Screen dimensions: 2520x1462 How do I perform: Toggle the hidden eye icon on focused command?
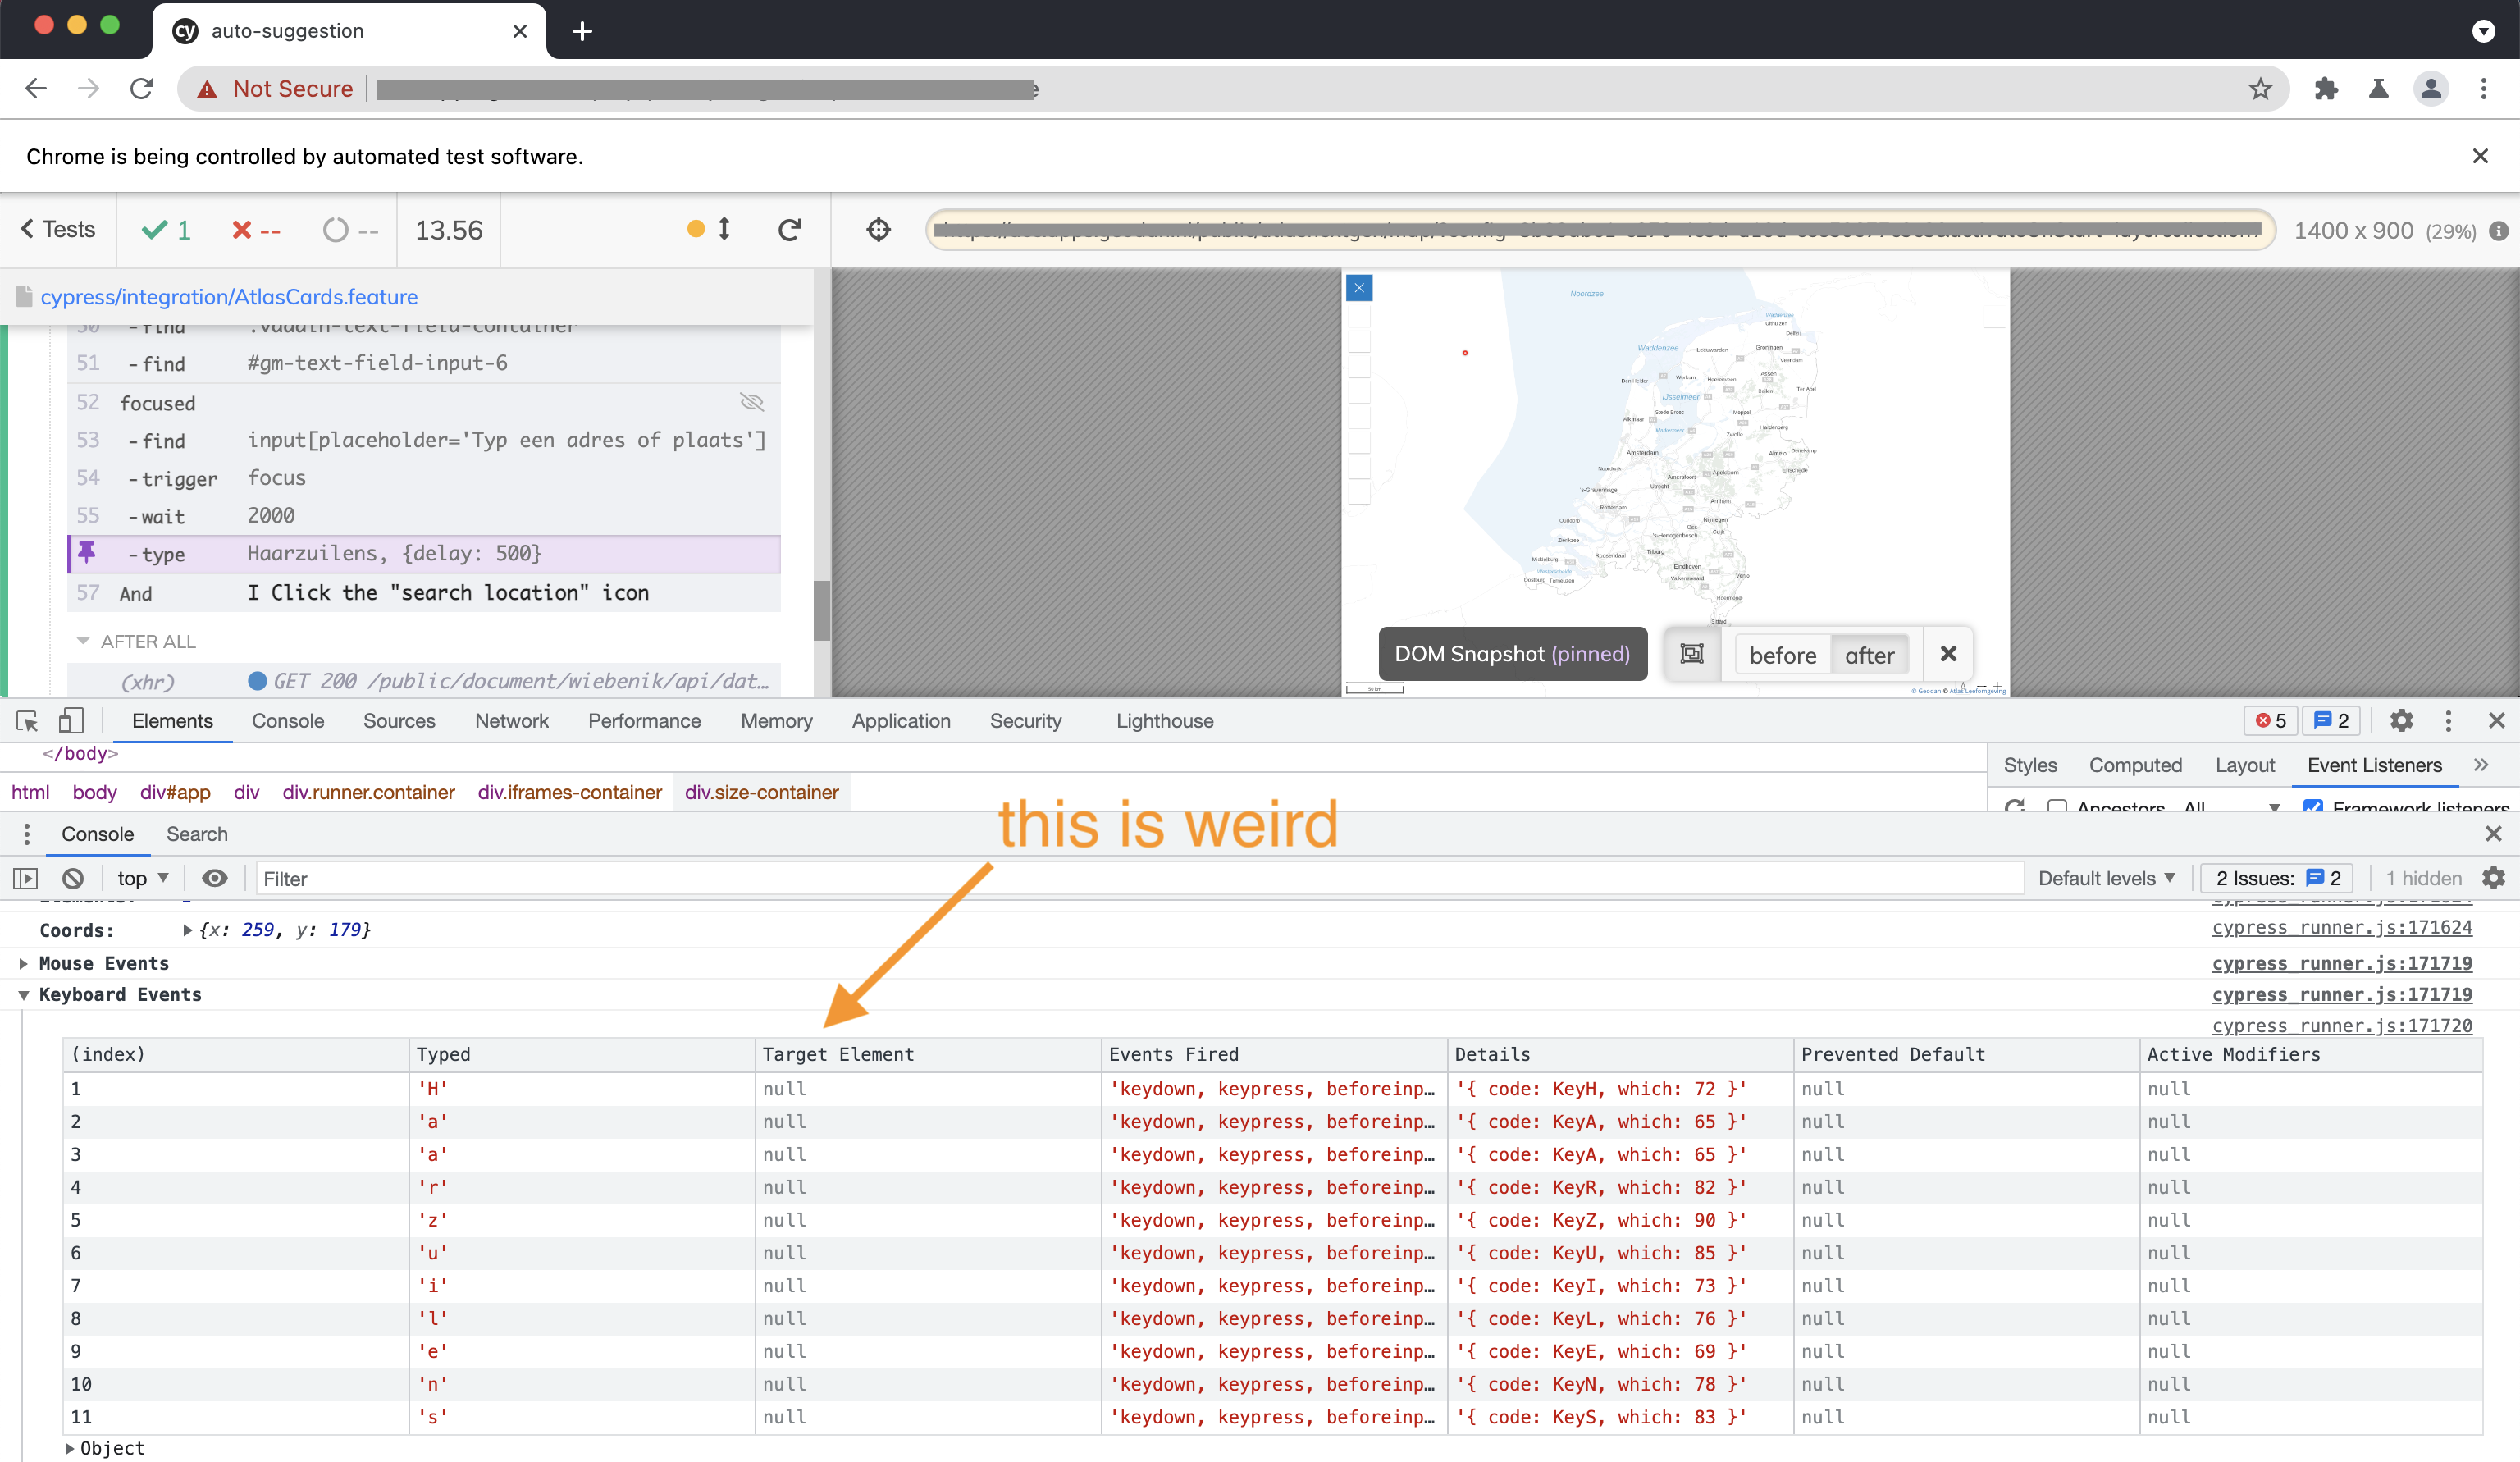(x=751, y=402)
